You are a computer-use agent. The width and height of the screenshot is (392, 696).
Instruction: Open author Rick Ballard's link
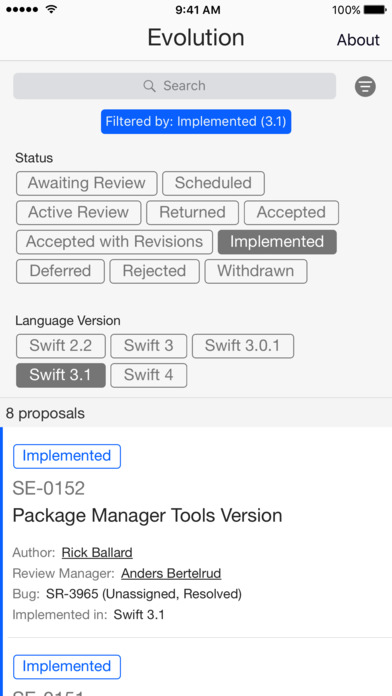(x=97, y=553)
